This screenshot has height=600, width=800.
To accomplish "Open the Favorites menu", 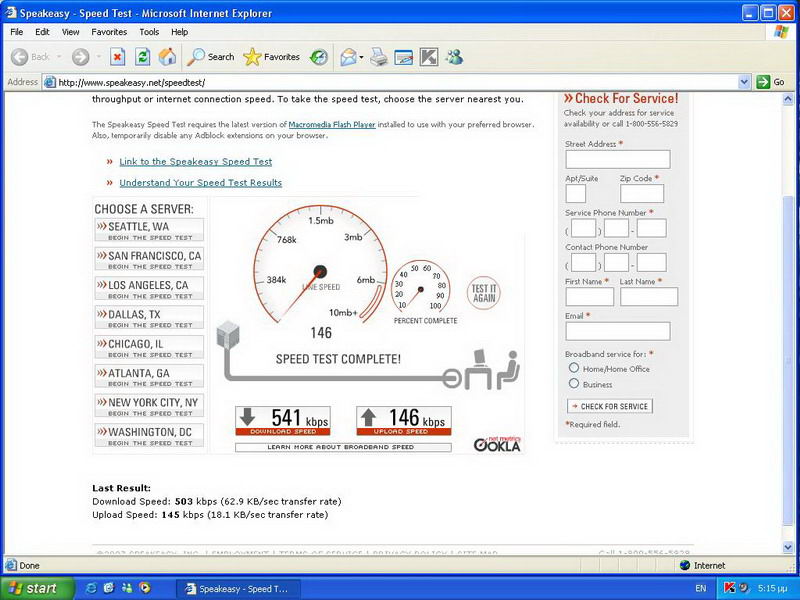I will (x=109, y=32).
